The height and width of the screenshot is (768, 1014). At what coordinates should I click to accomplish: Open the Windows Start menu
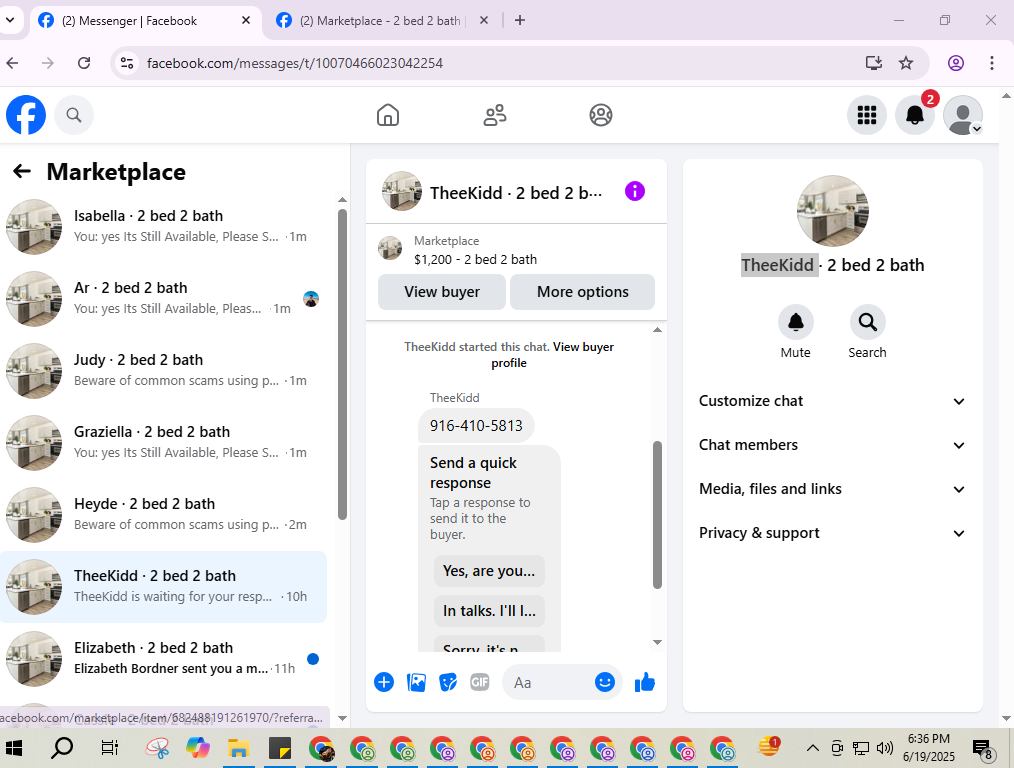point(14,749)
